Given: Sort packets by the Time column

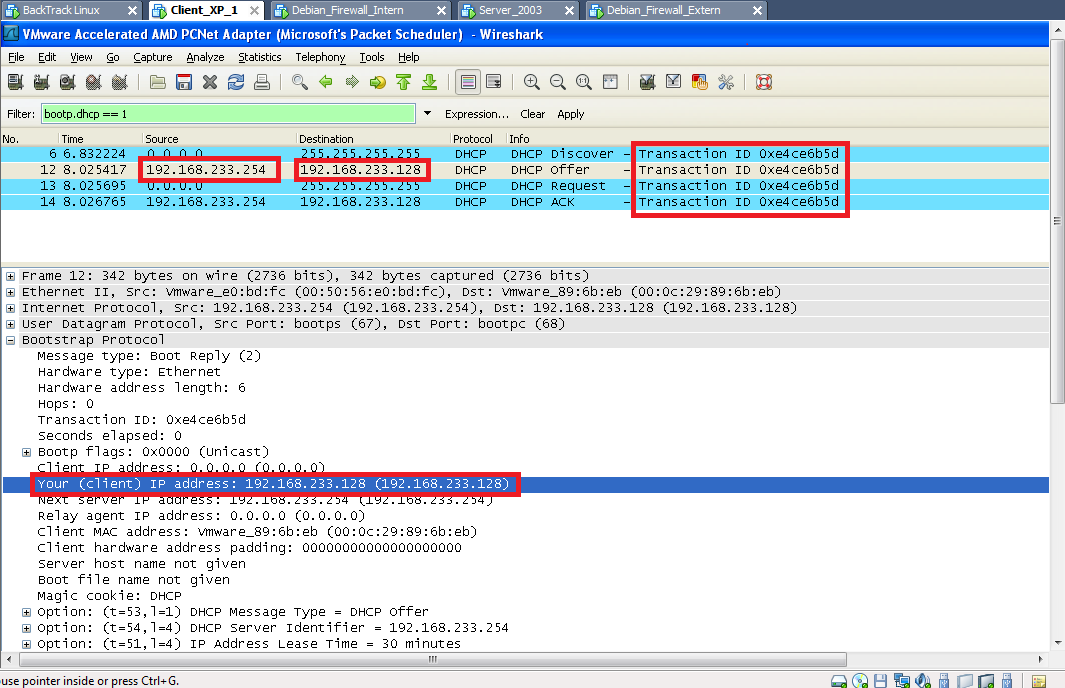Looking at the screenshot, I should pyautogui.click(x=101, y=139).
